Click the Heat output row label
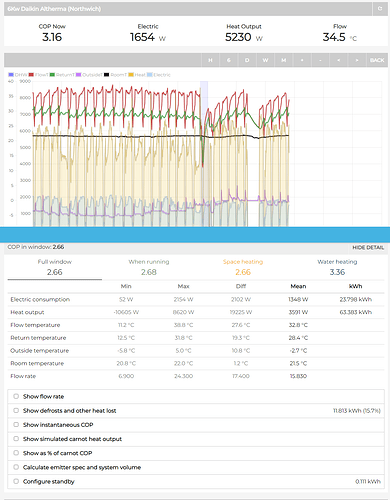Image resolution: width=390 pixels, height=500 pixels. (x=27, y=312)
